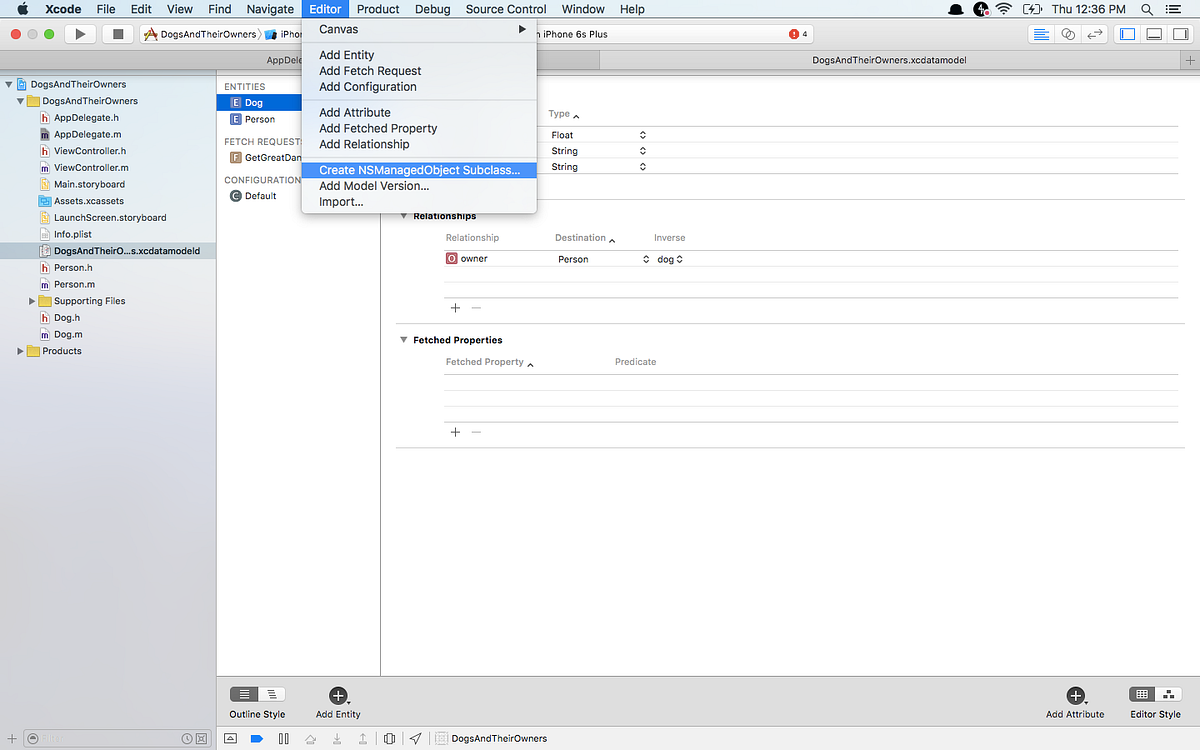Click the issues badge showing 4 errors
Screen dimensions: 1200x750
click(x=795, y=33)
